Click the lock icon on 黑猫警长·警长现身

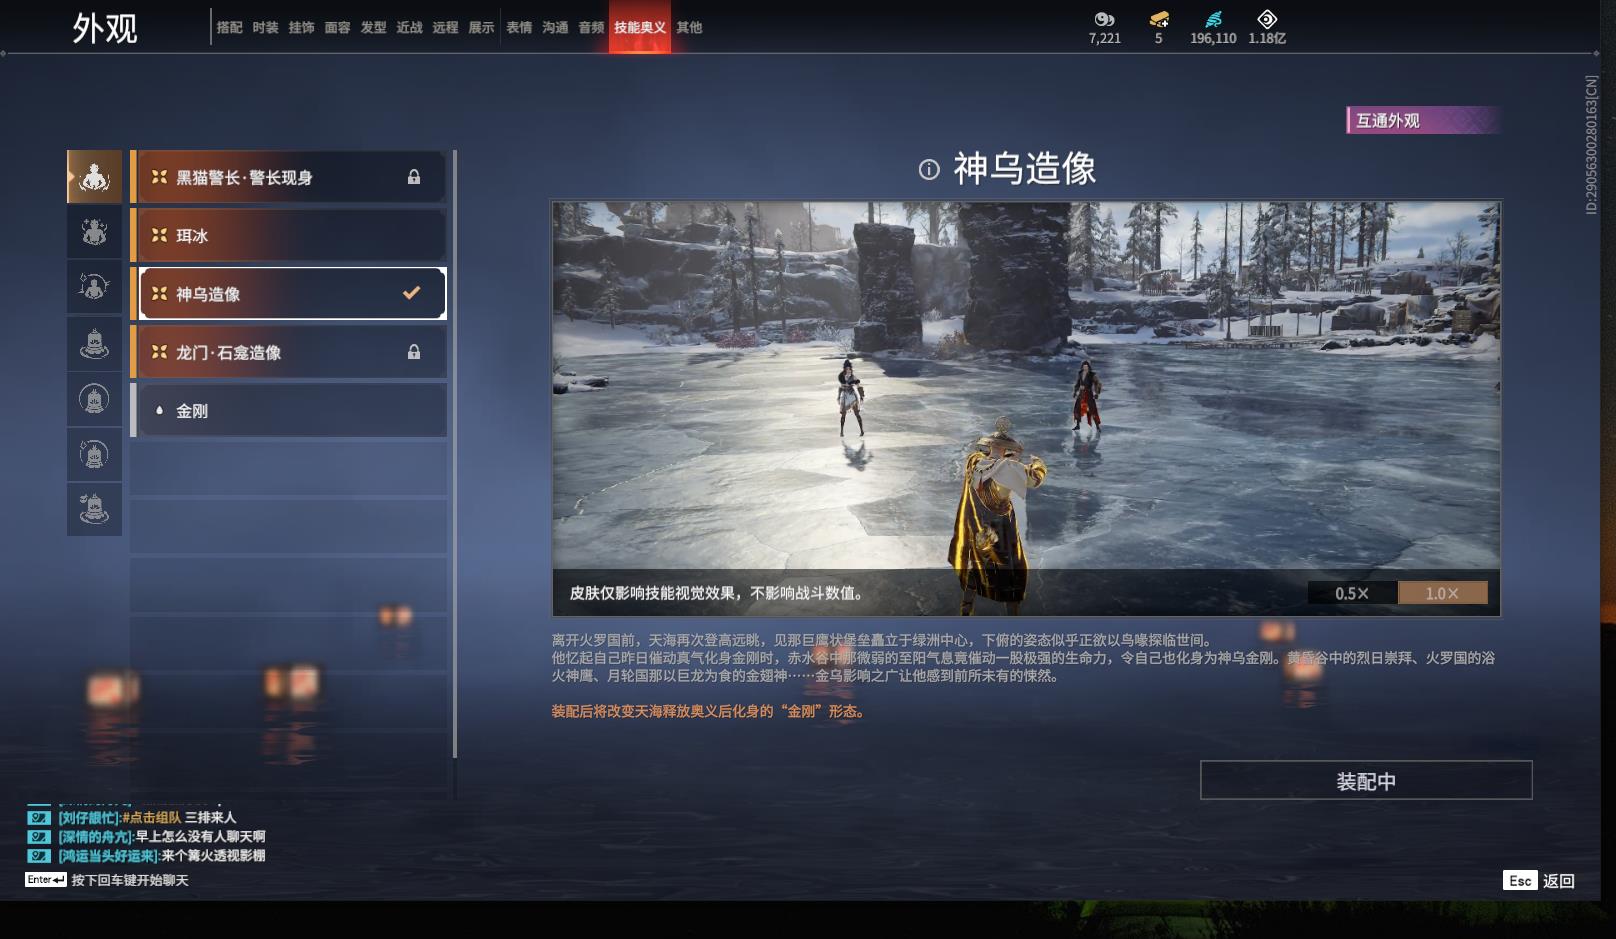pyautogui.click(x=412, y=177)
